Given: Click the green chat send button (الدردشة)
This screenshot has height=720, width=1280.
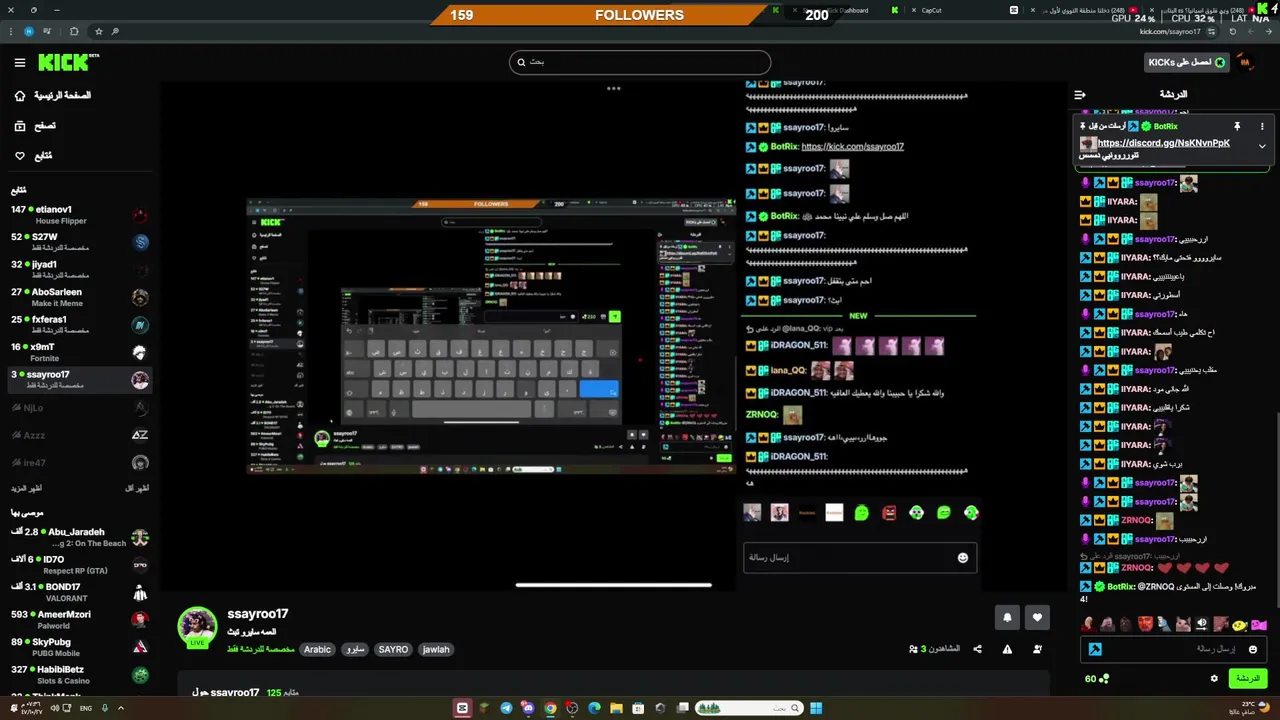Looking at the screenshot, I should point(1247,678).
